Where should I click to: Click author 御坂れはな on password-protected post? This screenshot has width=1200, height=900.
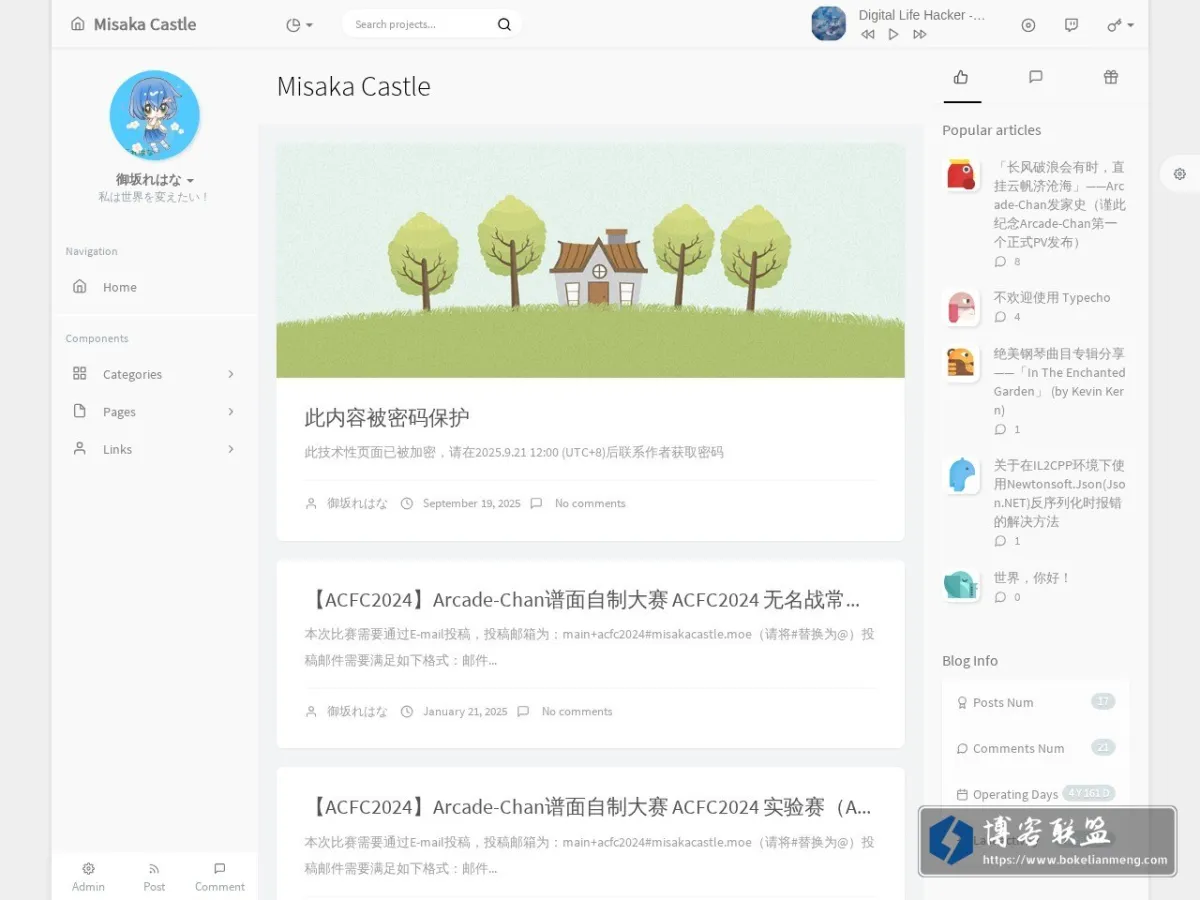[357, 503]
